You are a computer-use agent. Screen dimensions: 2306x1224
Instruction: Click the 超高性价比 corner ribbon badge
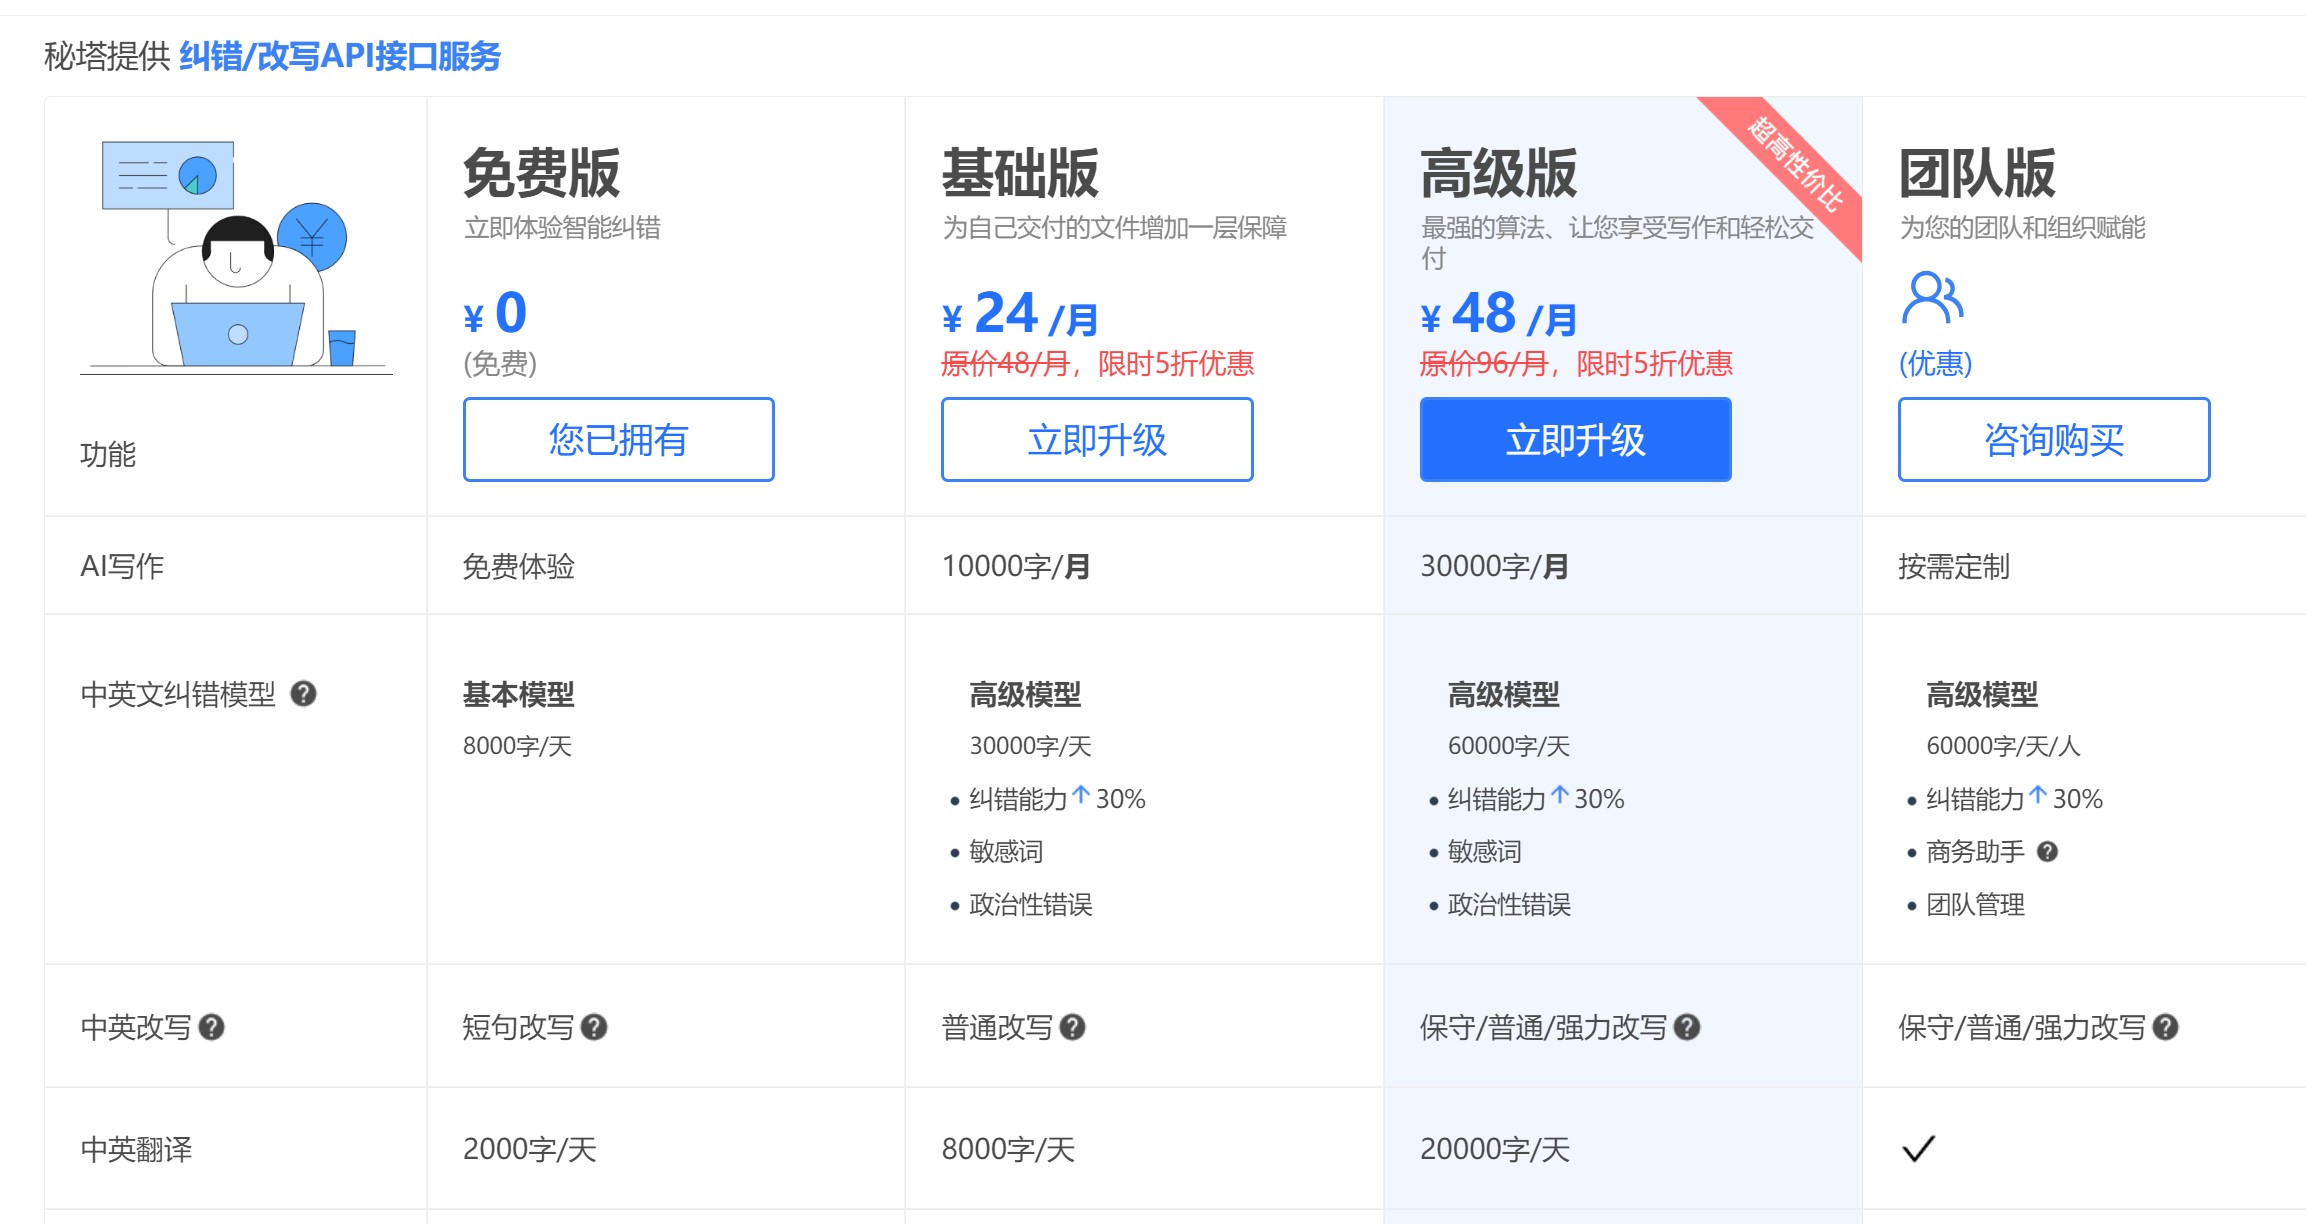tap(1788, 165)
